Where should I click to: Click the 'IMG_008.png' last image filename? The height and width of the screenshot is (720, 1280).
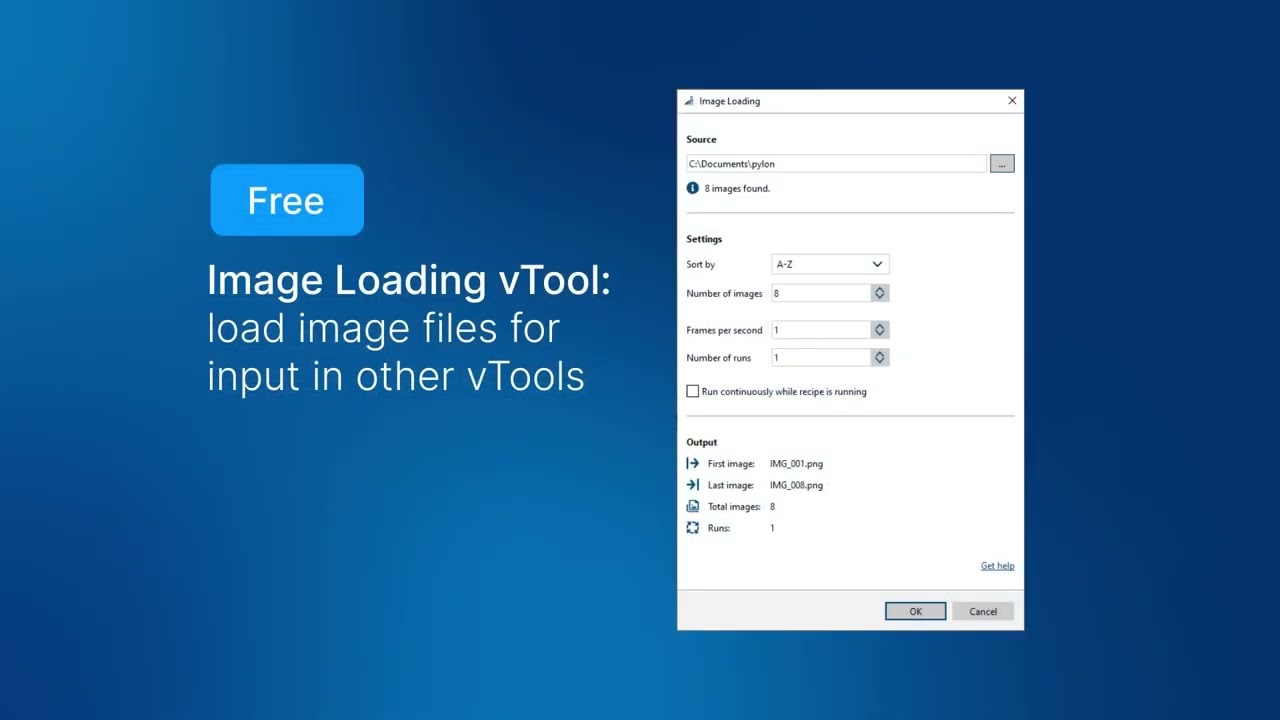tap(796, 485)
